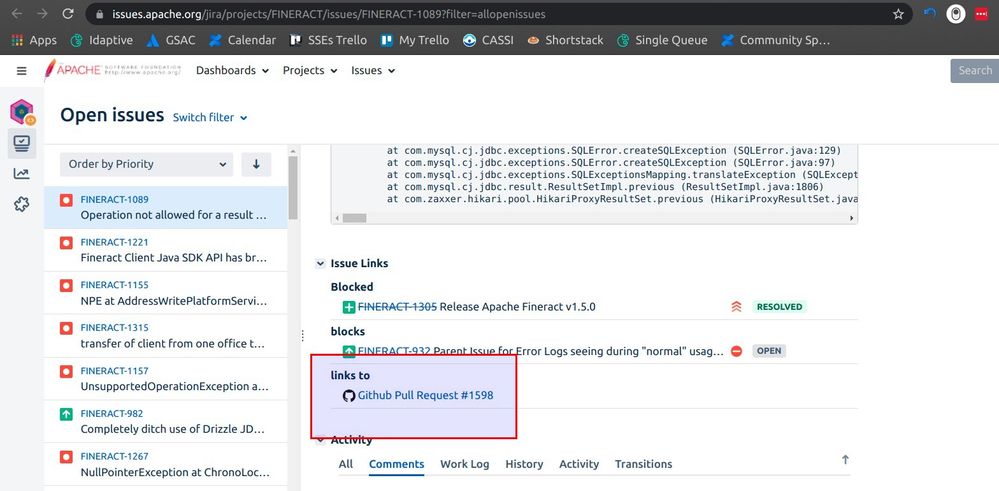Select the Issues sidebar icon

pyautogui.click(x=22, y=143)
